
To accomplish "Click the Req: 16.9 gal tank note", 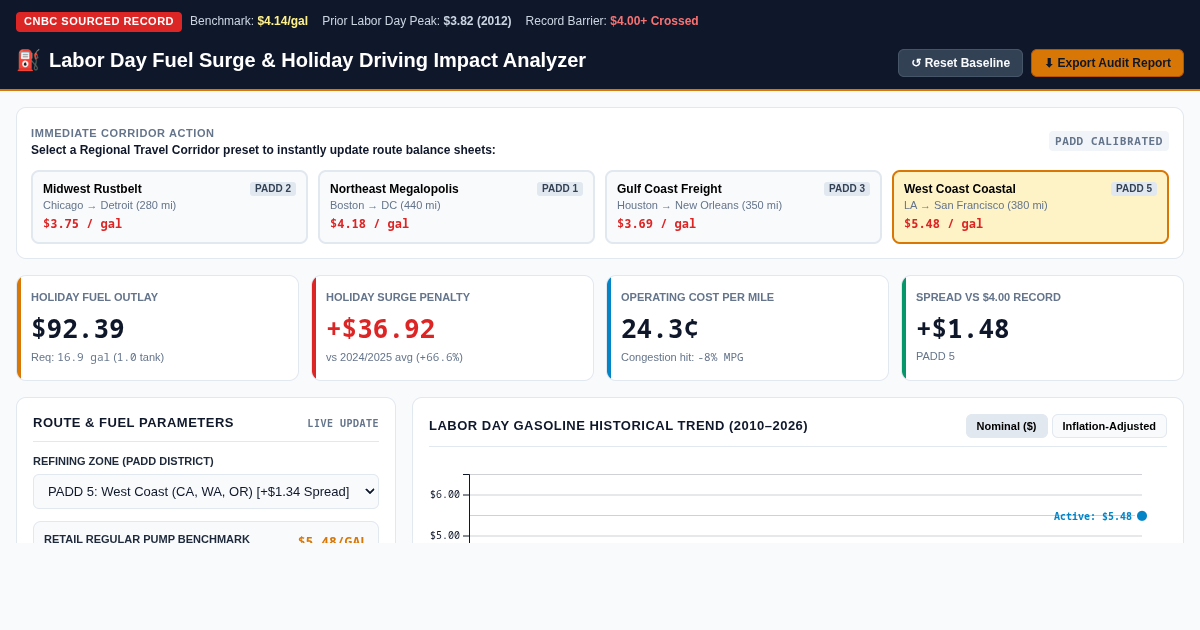I will 97,357.
